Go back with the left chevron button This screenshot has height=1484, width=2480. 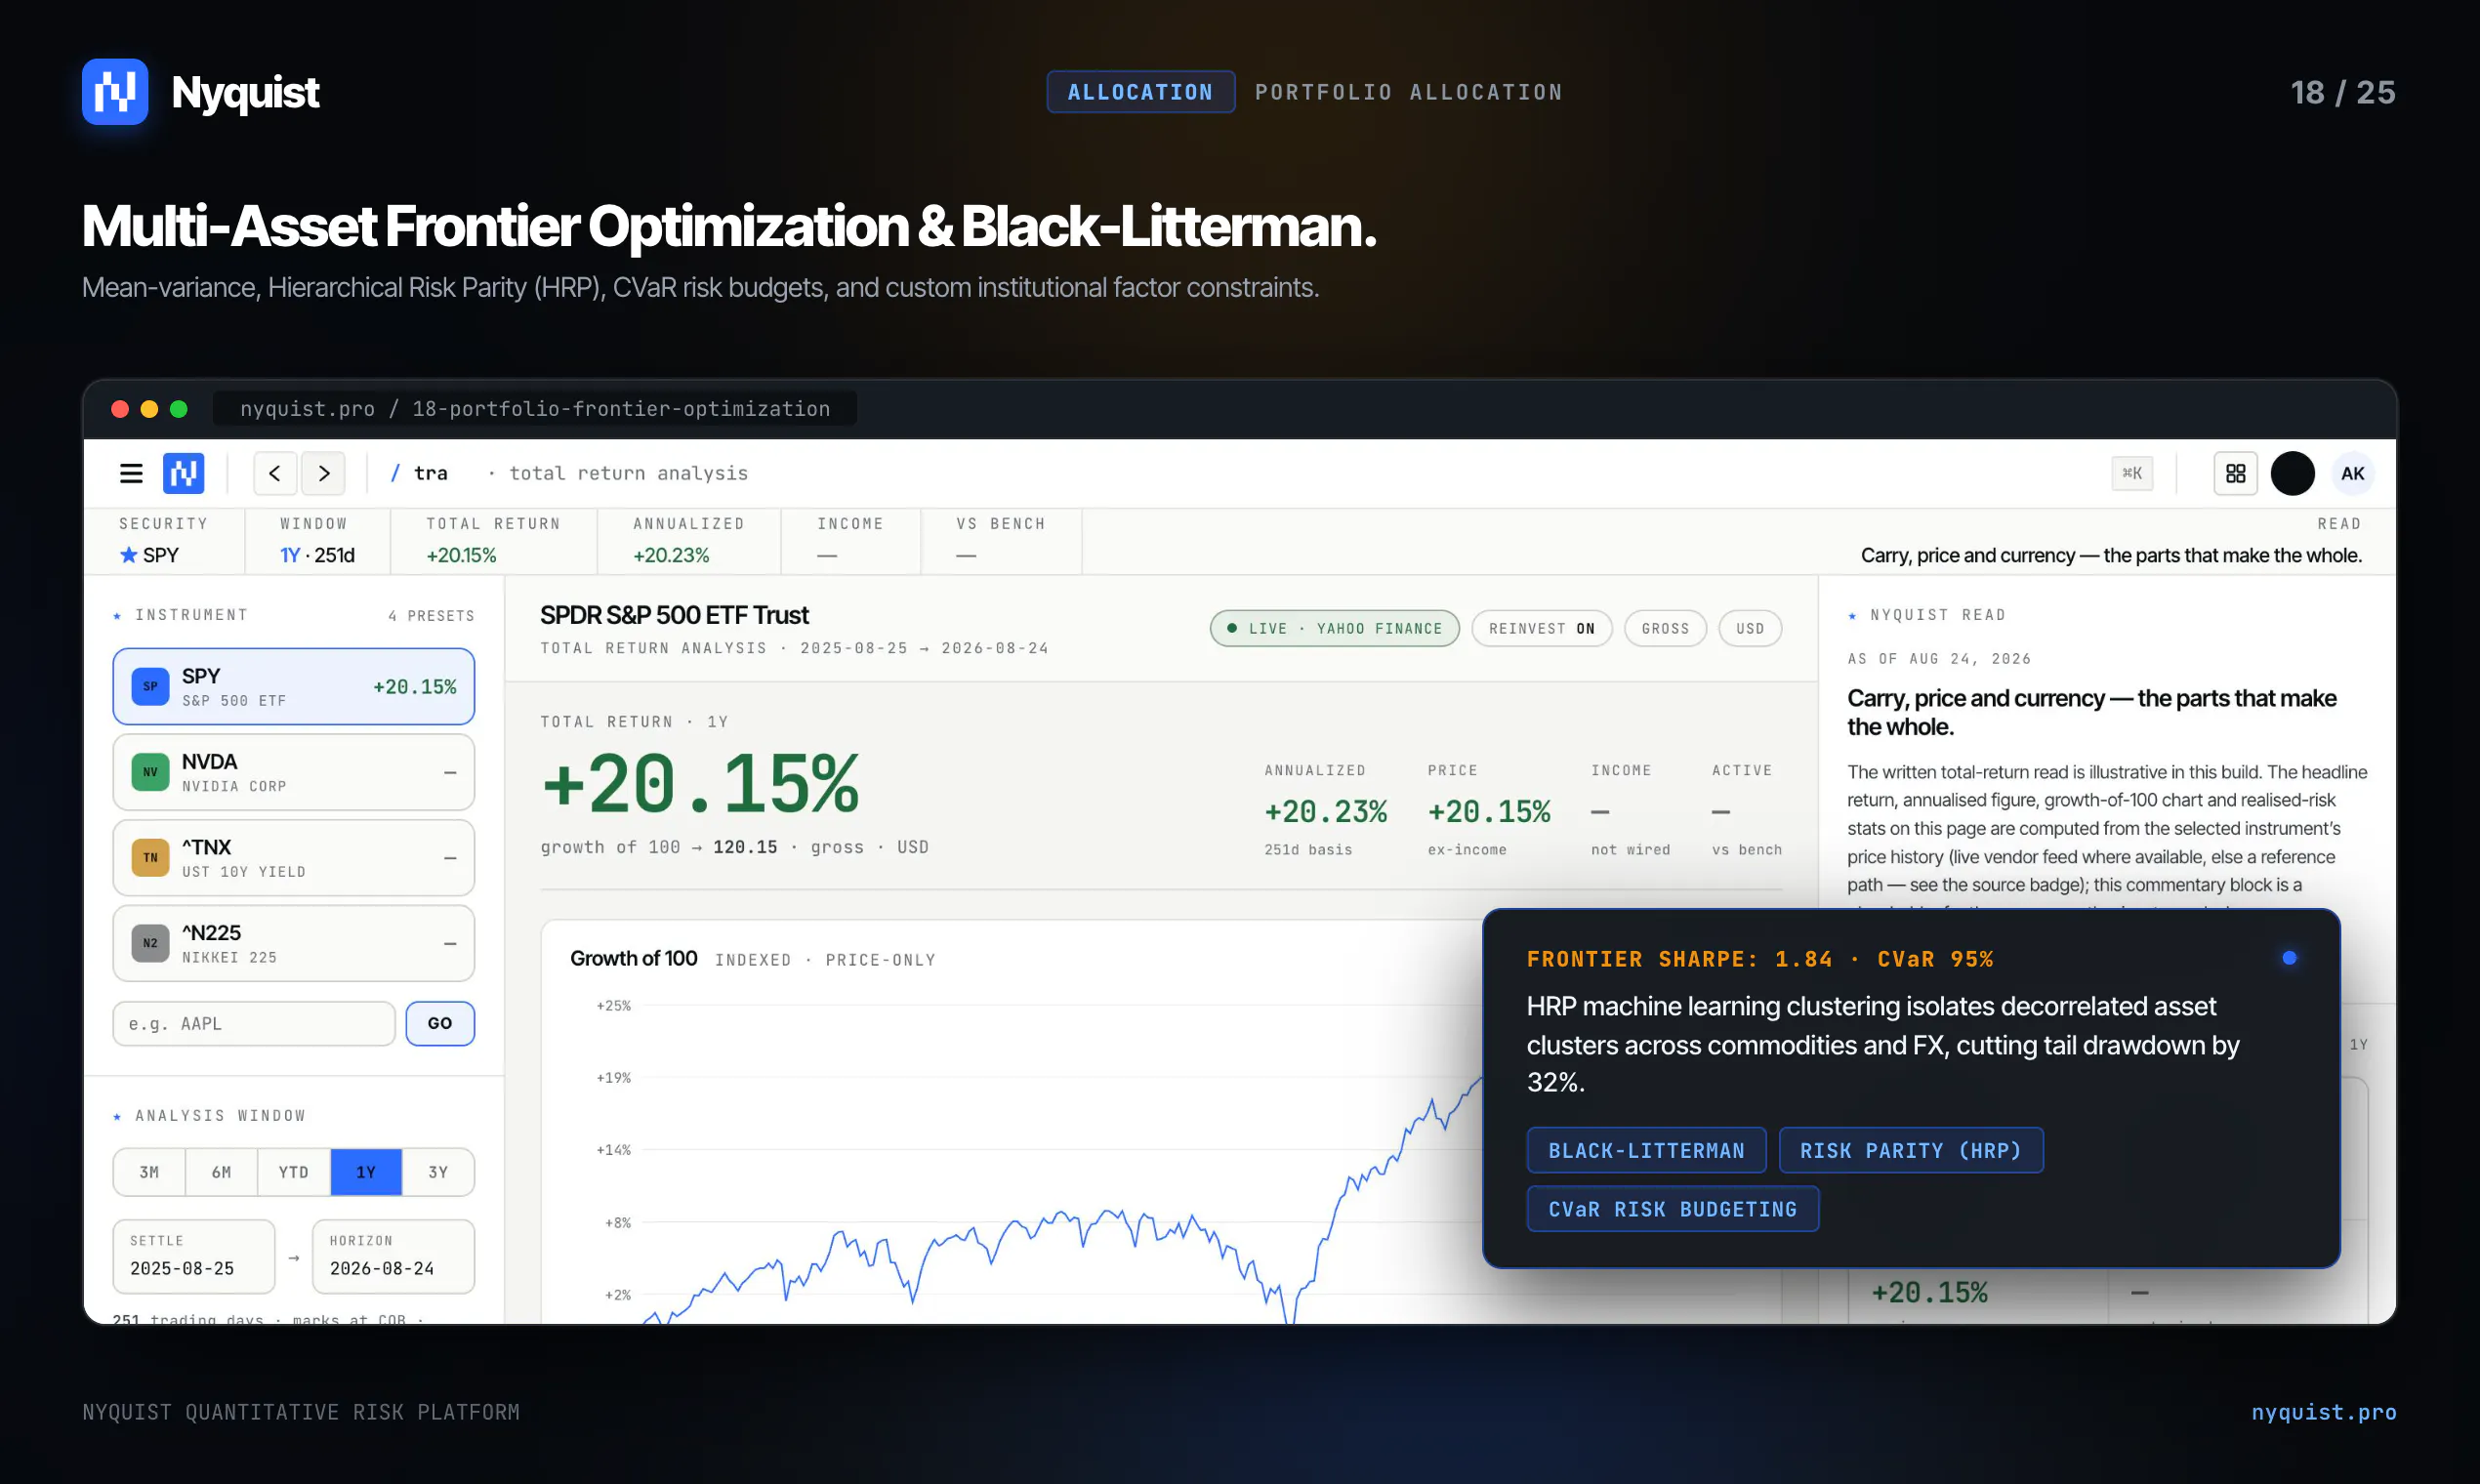tap(275, 473)
